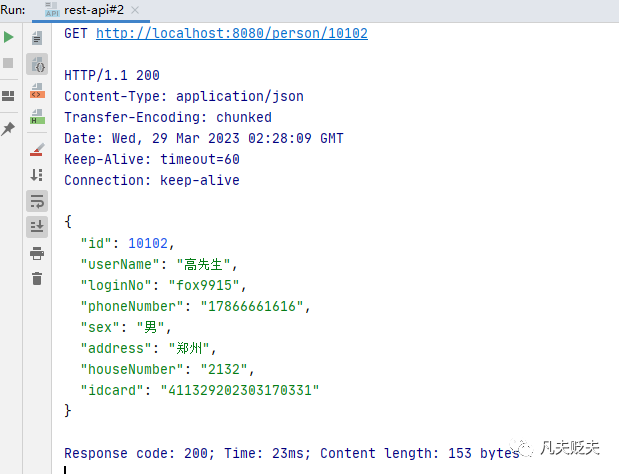The width and height of the screenshot is (619, 474).
Task: Click the "id": 10102 line
Action: 127,243
